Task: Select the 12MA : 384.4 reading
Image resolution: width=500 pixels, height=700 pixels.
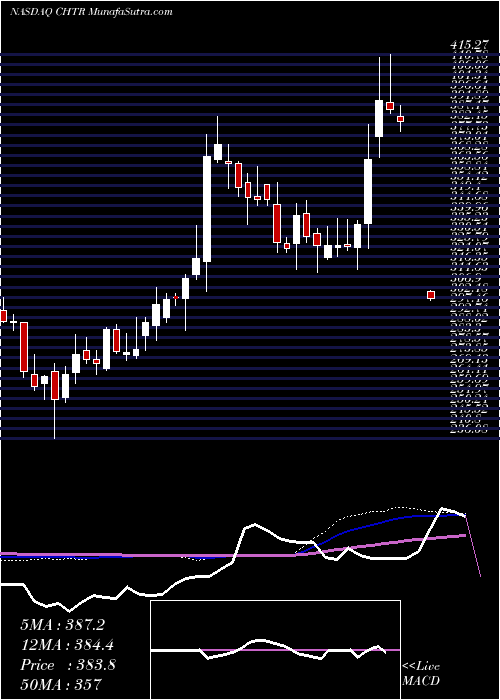Action: 66,646
